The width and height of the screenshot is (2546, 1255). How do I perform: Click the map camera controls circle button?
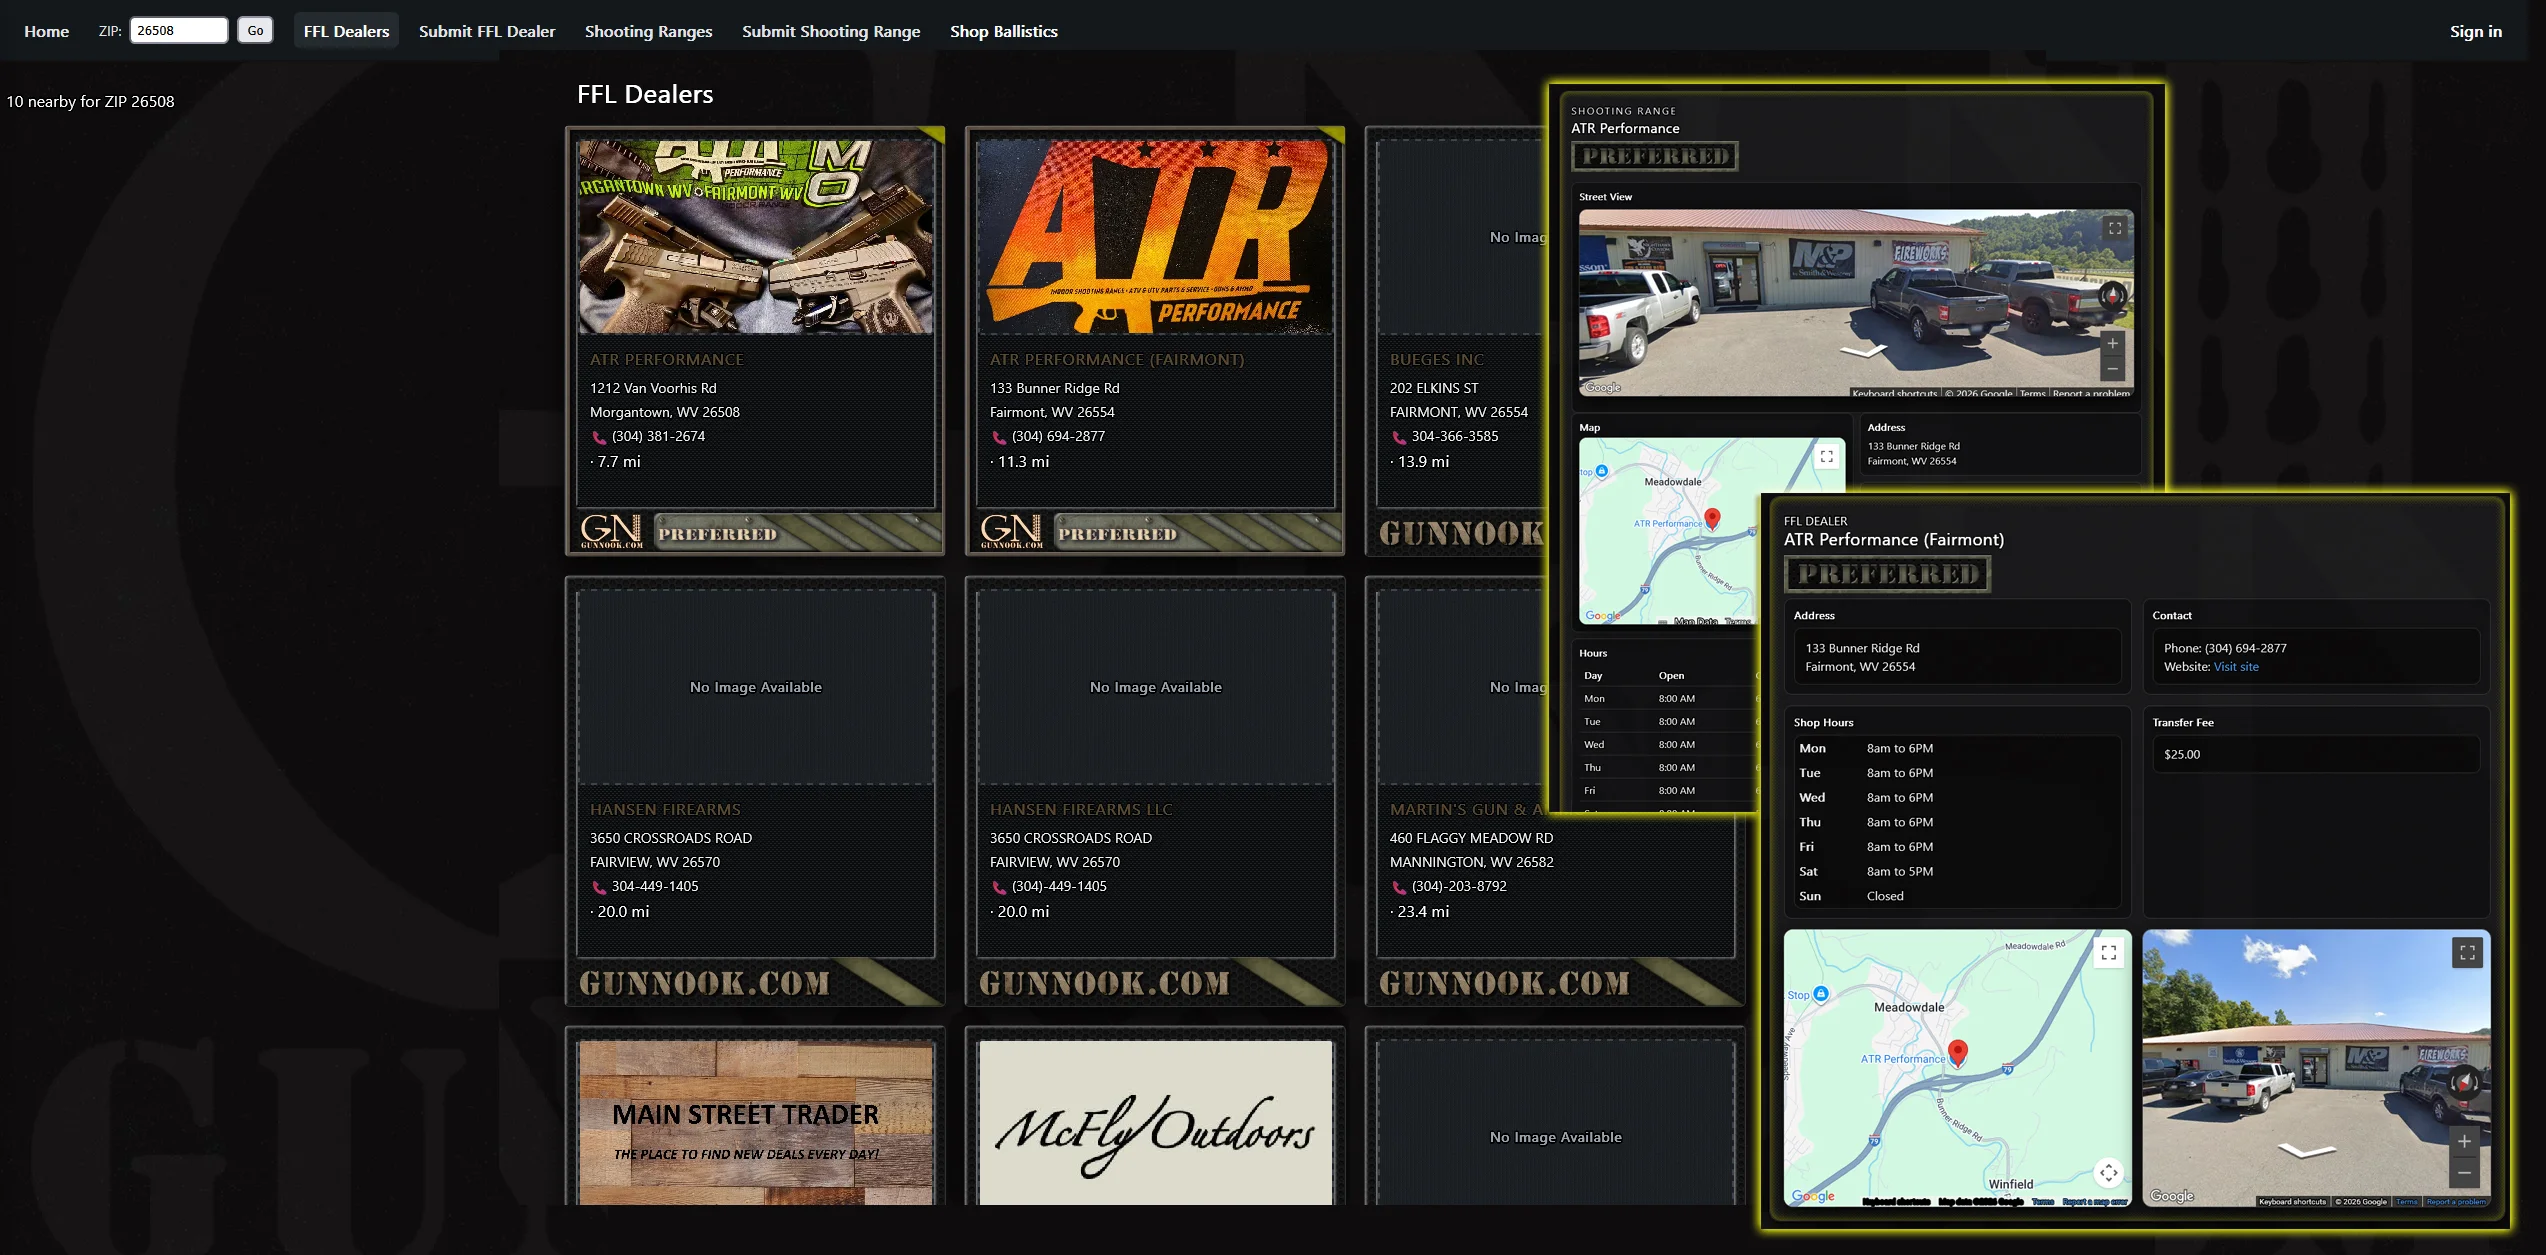point(2108,1172)
